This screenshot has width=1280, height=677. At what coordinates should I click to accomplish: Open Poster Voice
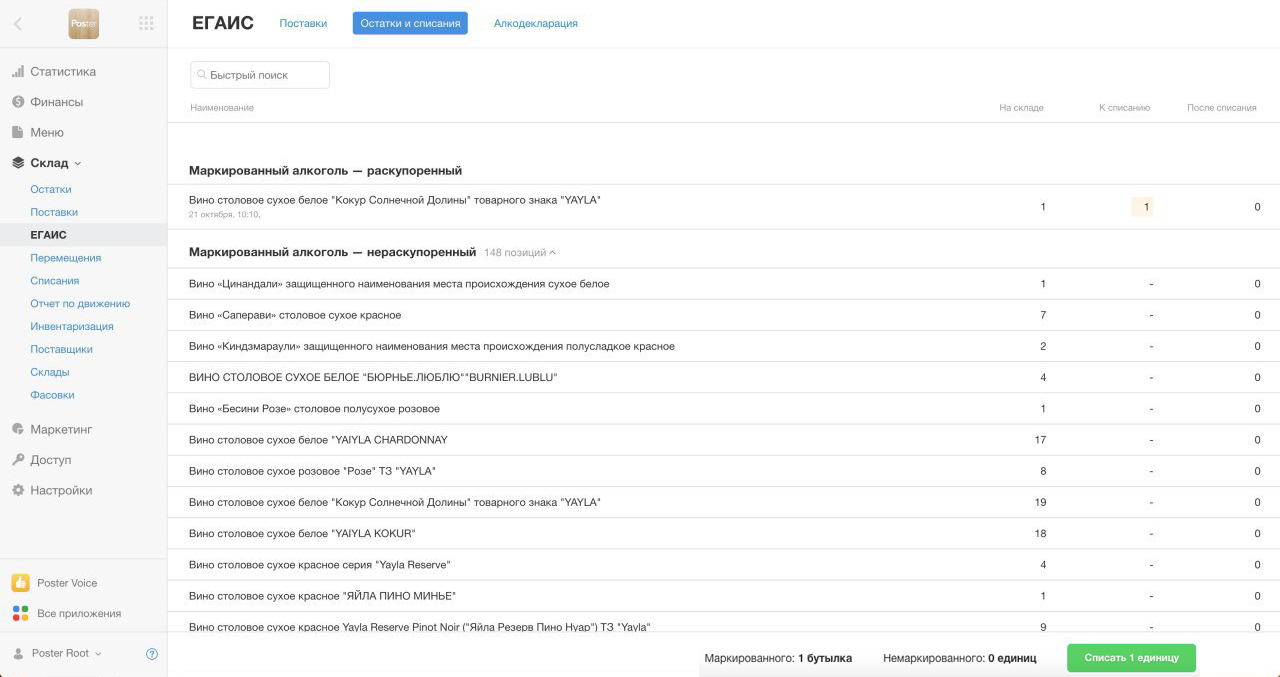click(x=67, y=583)
